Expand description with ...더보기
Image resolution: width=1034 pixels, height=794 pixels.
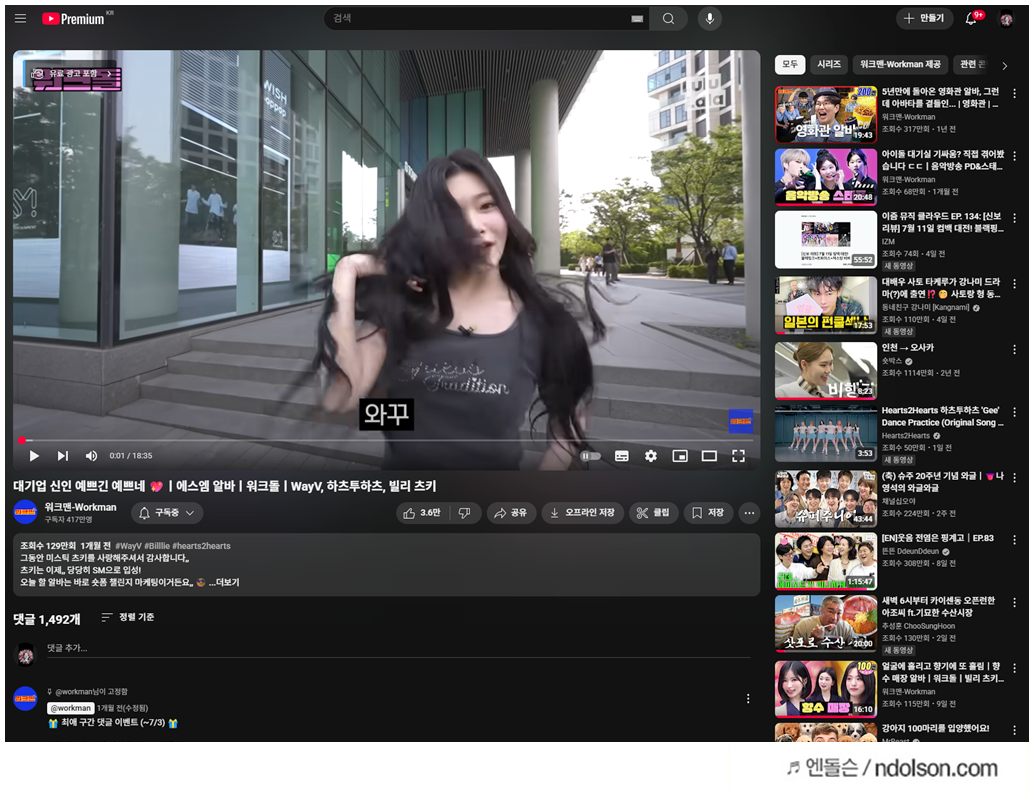pyautogui.click(x=224, y=582)
